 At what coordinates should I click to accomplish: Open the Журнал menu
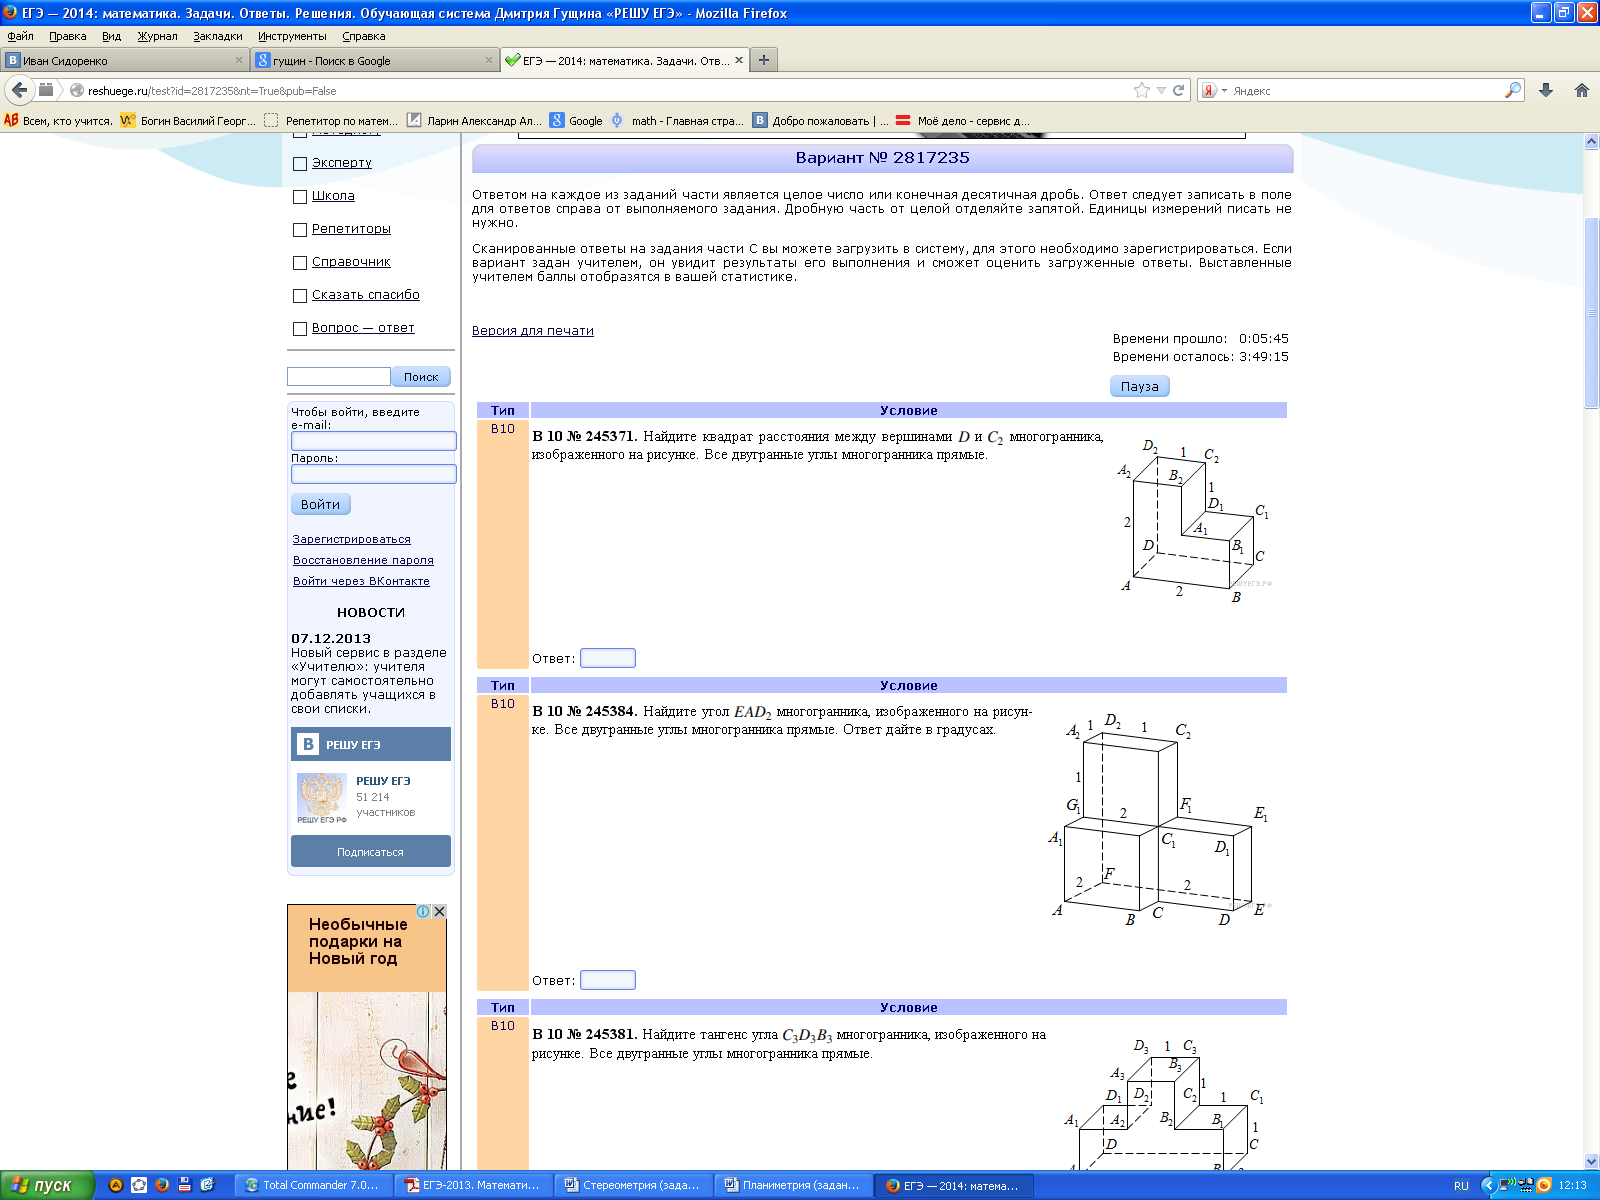157,36
